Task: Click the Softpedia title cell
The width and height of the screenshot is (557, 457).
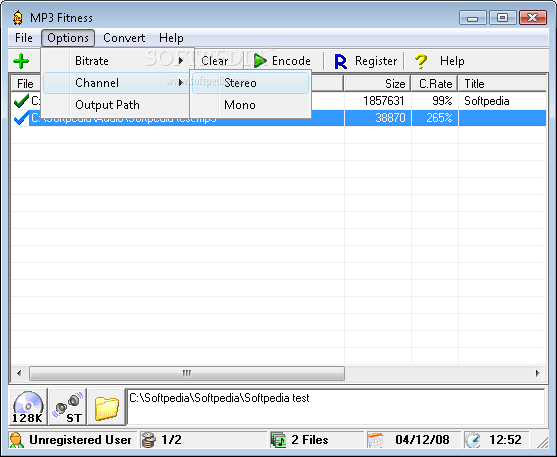Action: pyautogui.click(x=487, y=101)
